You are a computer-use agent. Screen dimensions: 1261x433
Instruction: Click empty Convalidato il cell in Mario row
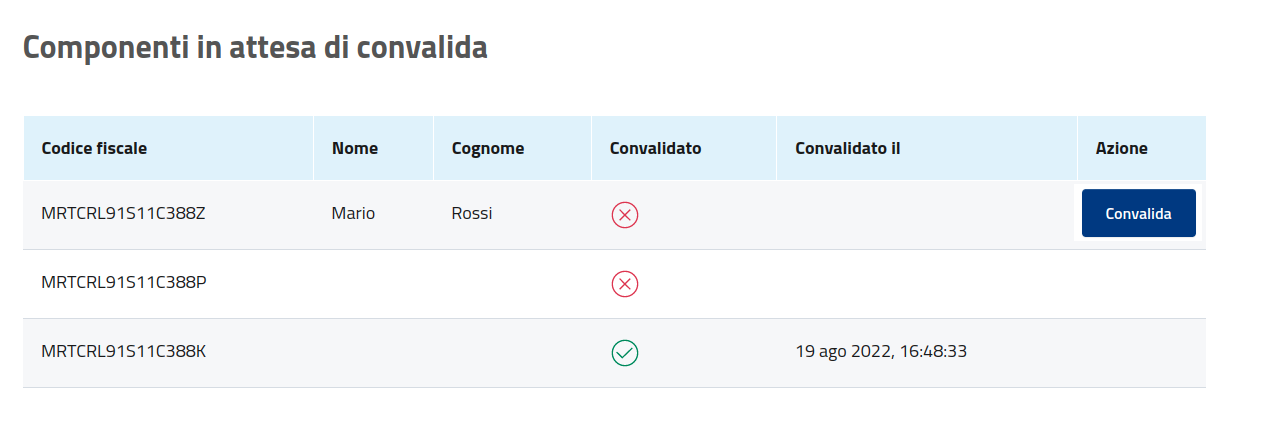926,214
